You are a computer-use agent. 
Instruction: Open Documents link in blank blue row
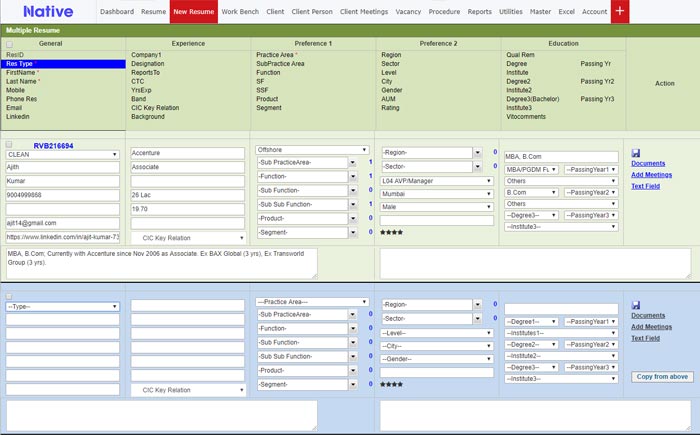point(648,315)
